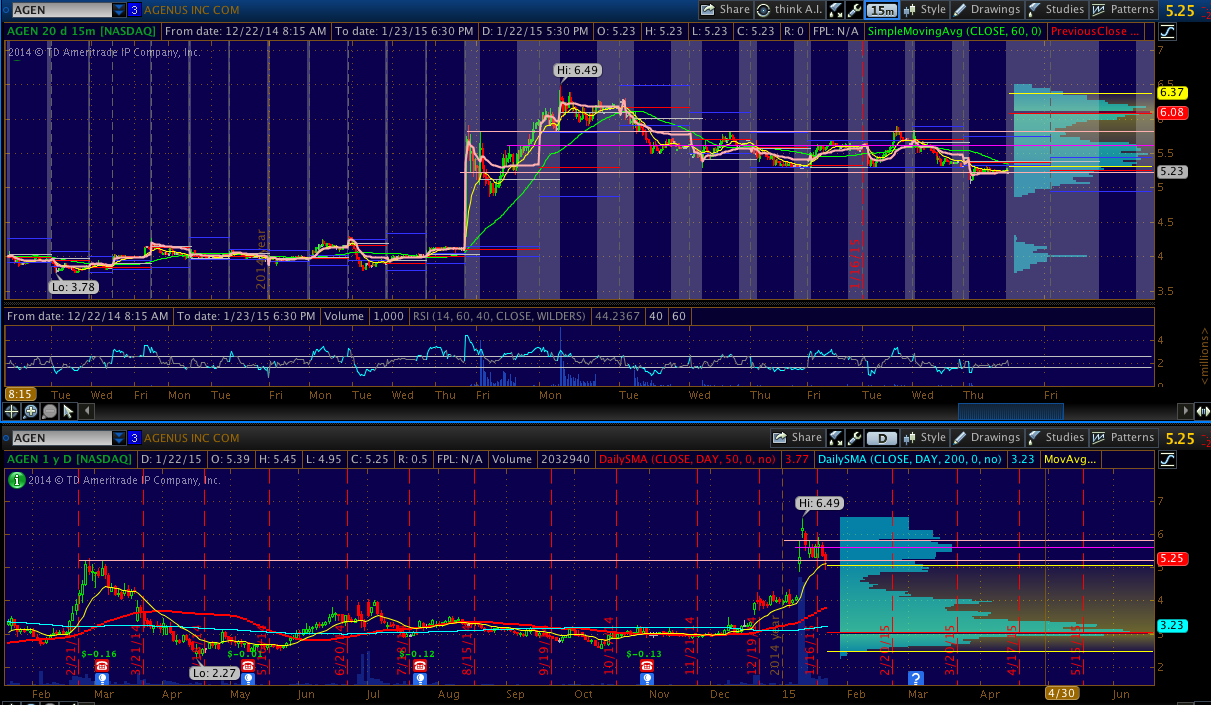Click the blue question mark event marker near March

tap(915, 678)
